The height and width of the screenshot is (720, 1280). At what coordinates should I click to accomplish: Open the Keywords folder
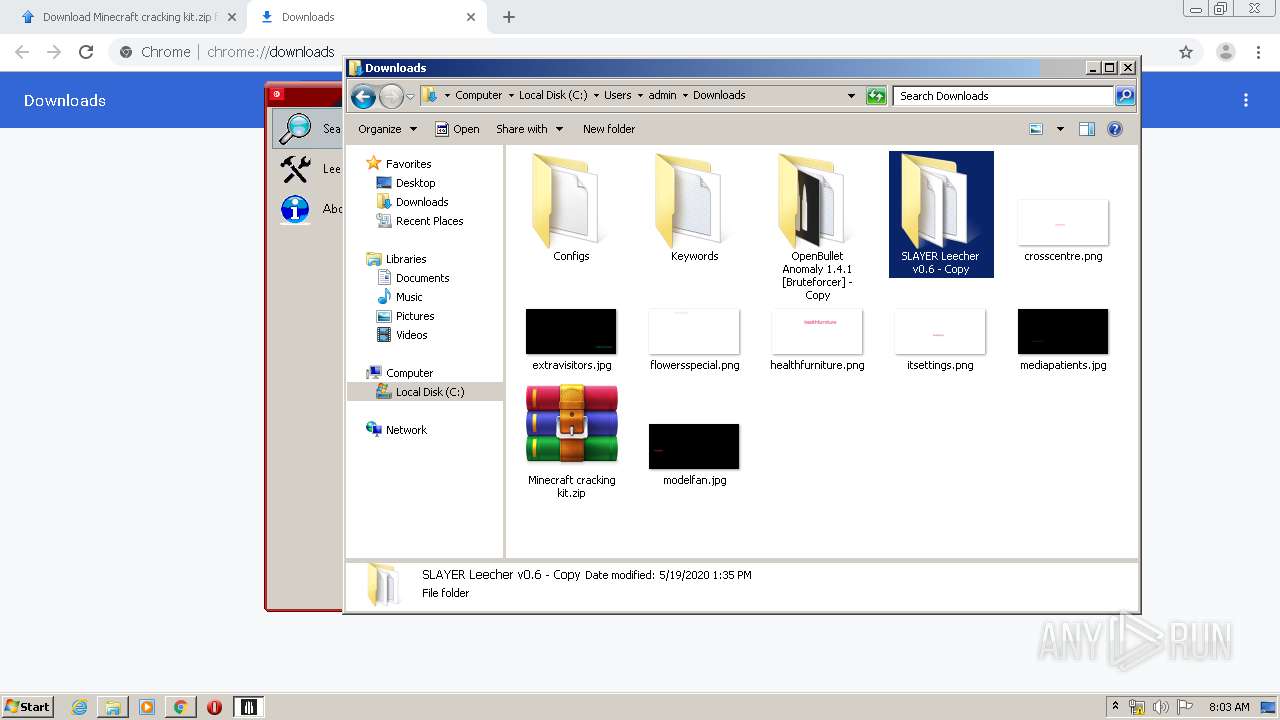tap(694, 208)
